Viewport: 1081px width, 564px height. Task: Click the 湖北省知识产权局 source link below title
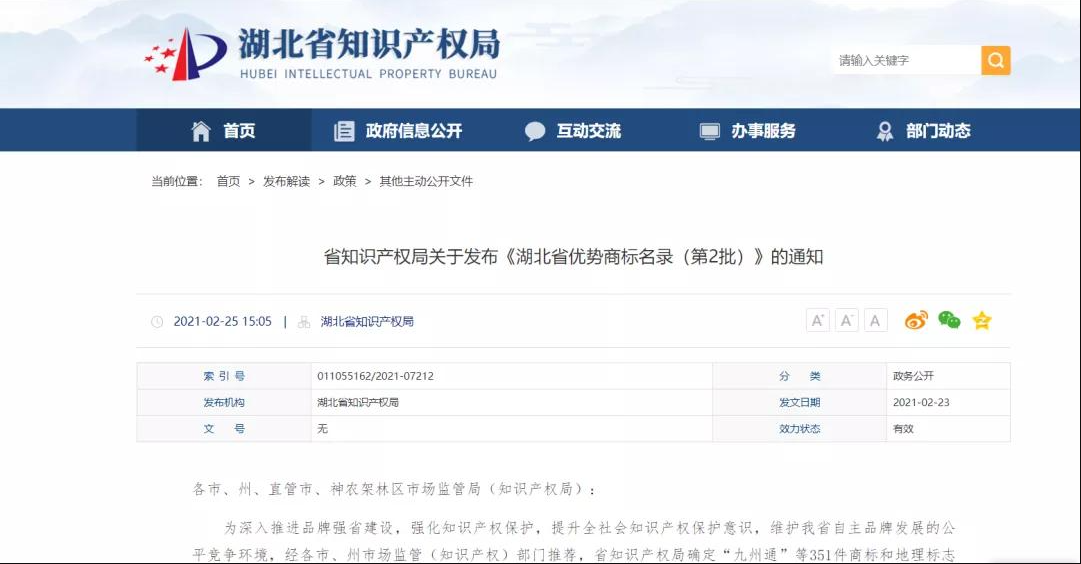point(367,322)
